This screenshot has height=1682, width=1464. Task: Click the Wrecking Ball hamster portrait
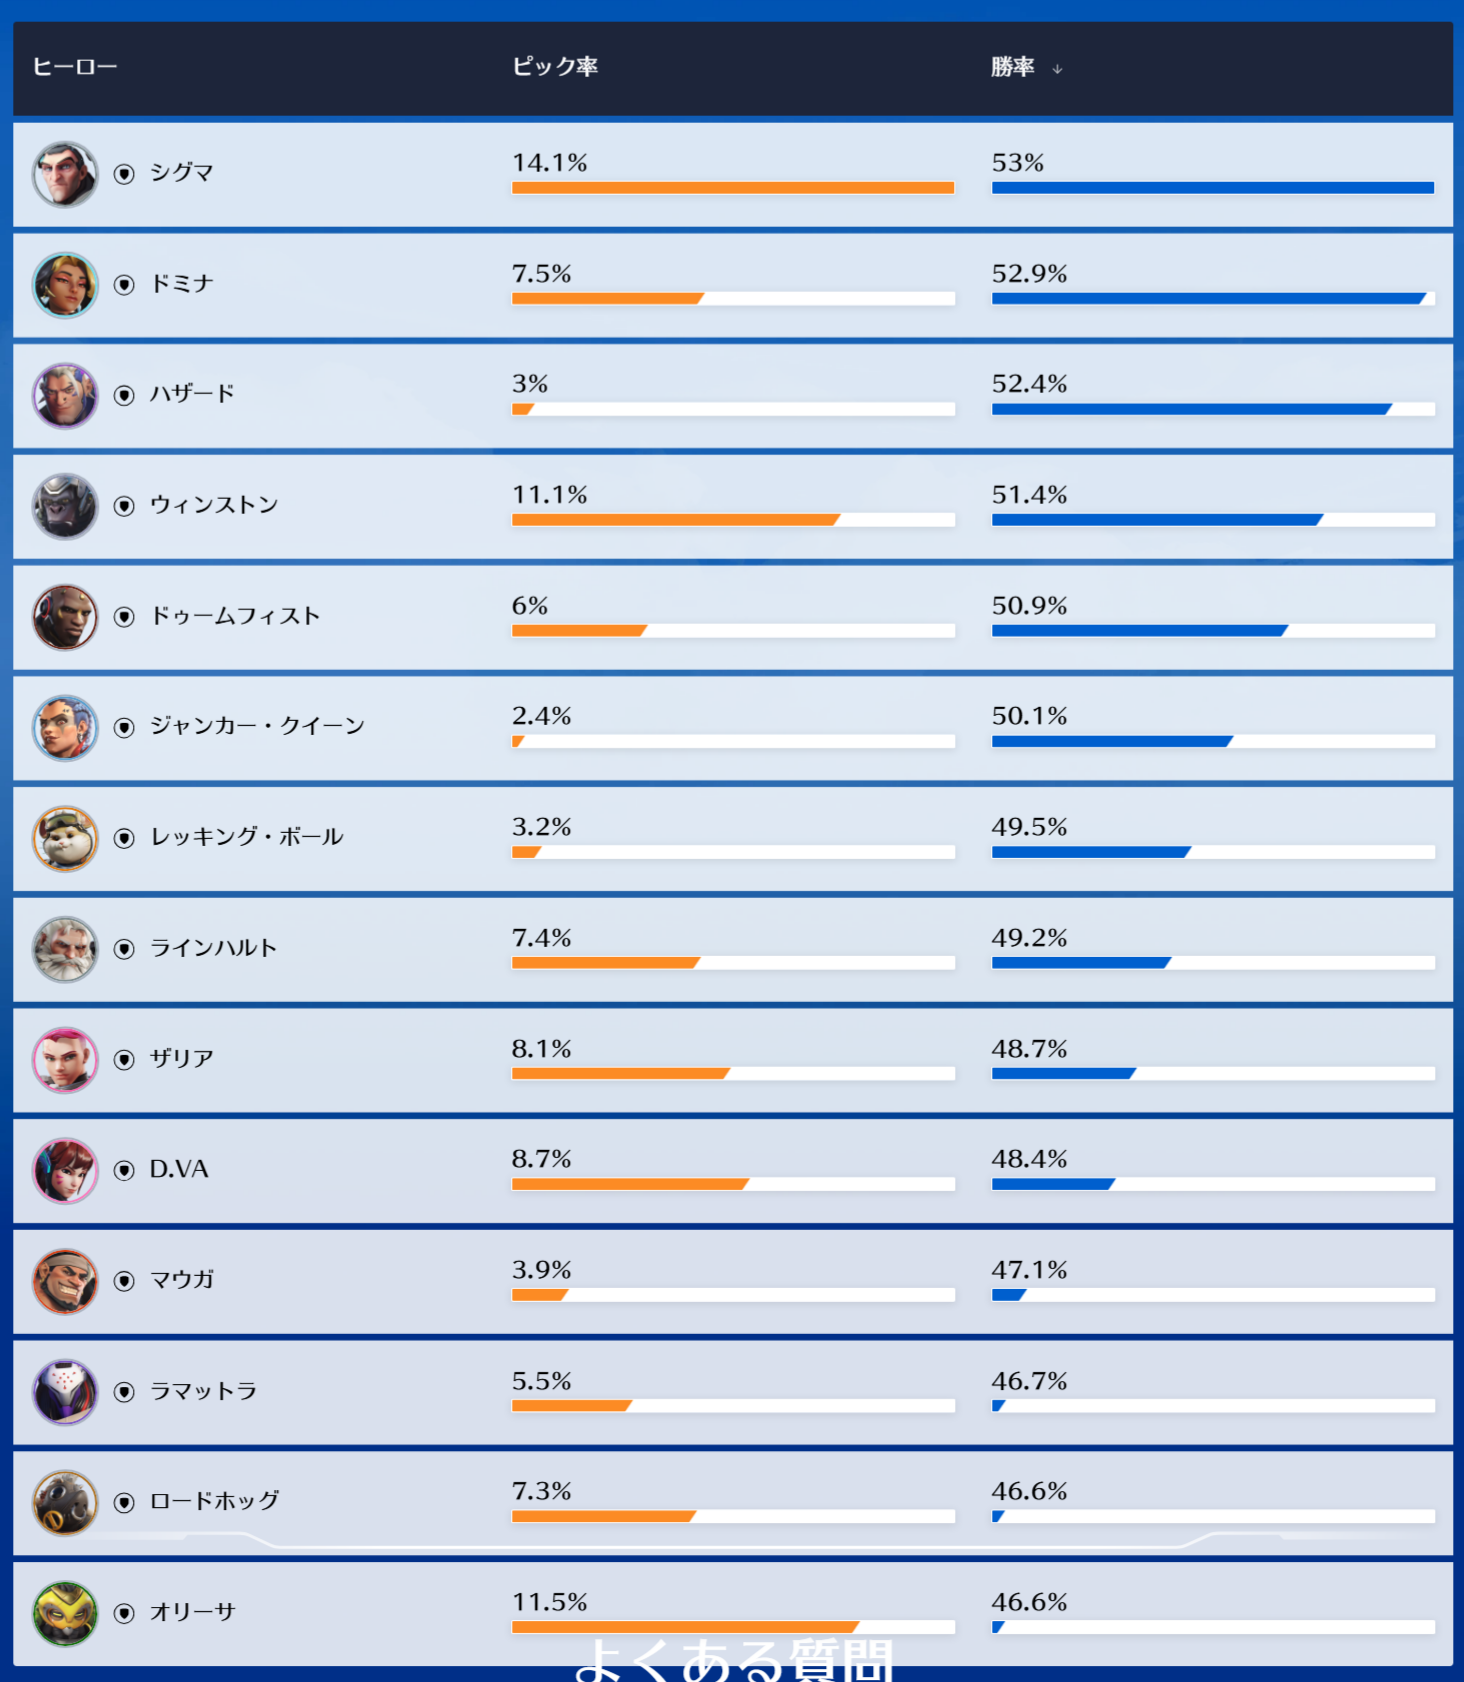pos(65,838)
